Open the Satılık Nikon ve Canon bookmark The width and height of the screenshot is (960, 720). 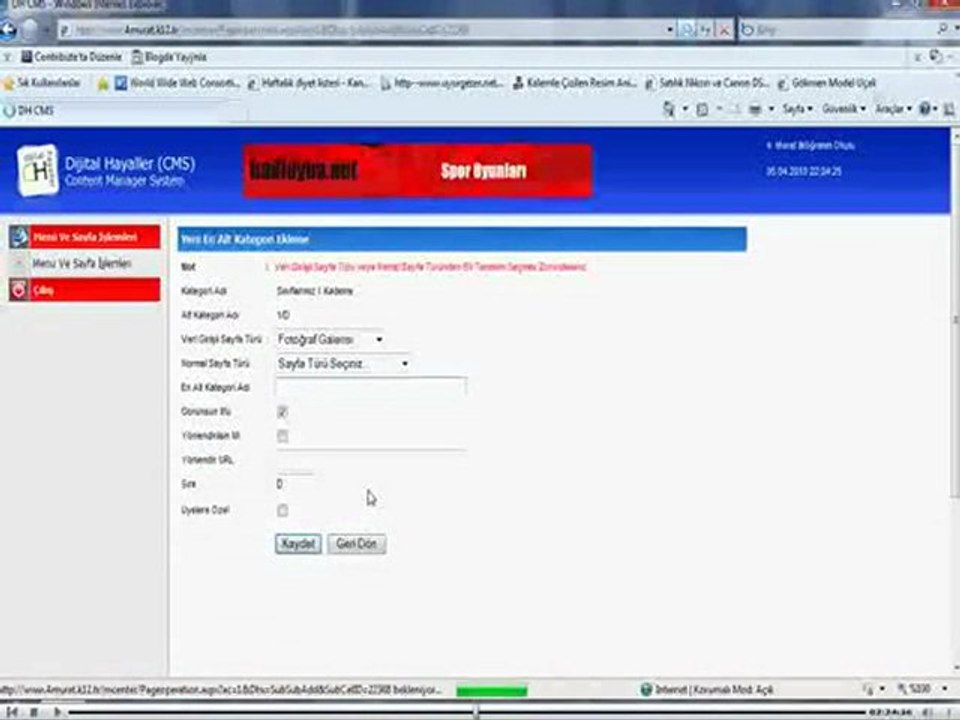pyautogui.click(x=707, y=83)
